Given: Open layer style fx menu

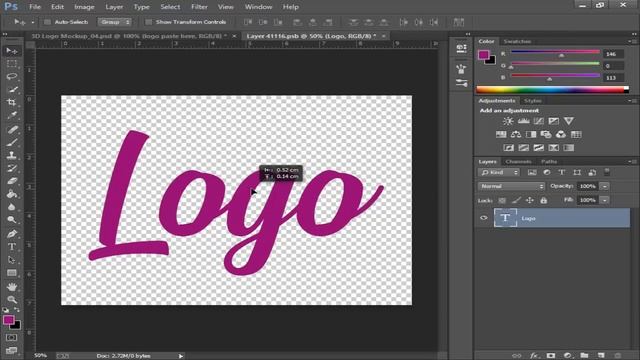Looking at the screenshot, I should 533,356.
